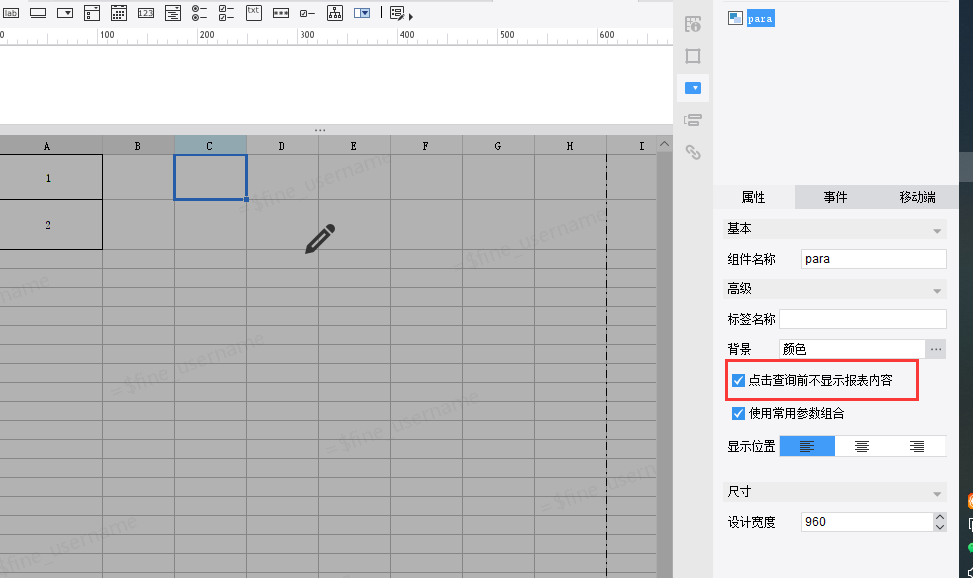Screen dimensions: 973x578
Task: Increase design width with up stepper
Action: pyautogui.click(x=939, y=517)
